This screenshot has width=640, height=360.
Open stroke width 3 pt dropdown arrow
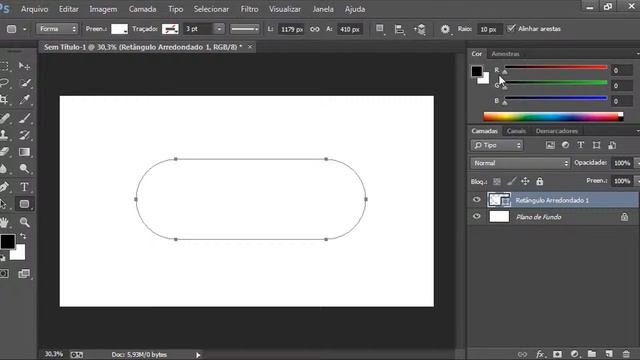[219, 29]
